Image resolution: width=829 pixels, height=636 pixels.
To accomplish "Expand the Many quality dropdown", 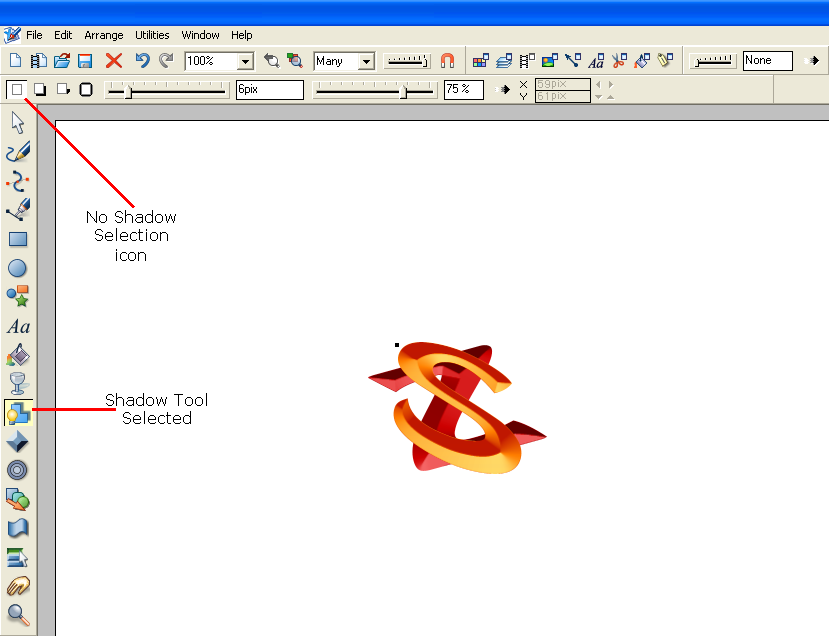I will [x=366, y=61].
